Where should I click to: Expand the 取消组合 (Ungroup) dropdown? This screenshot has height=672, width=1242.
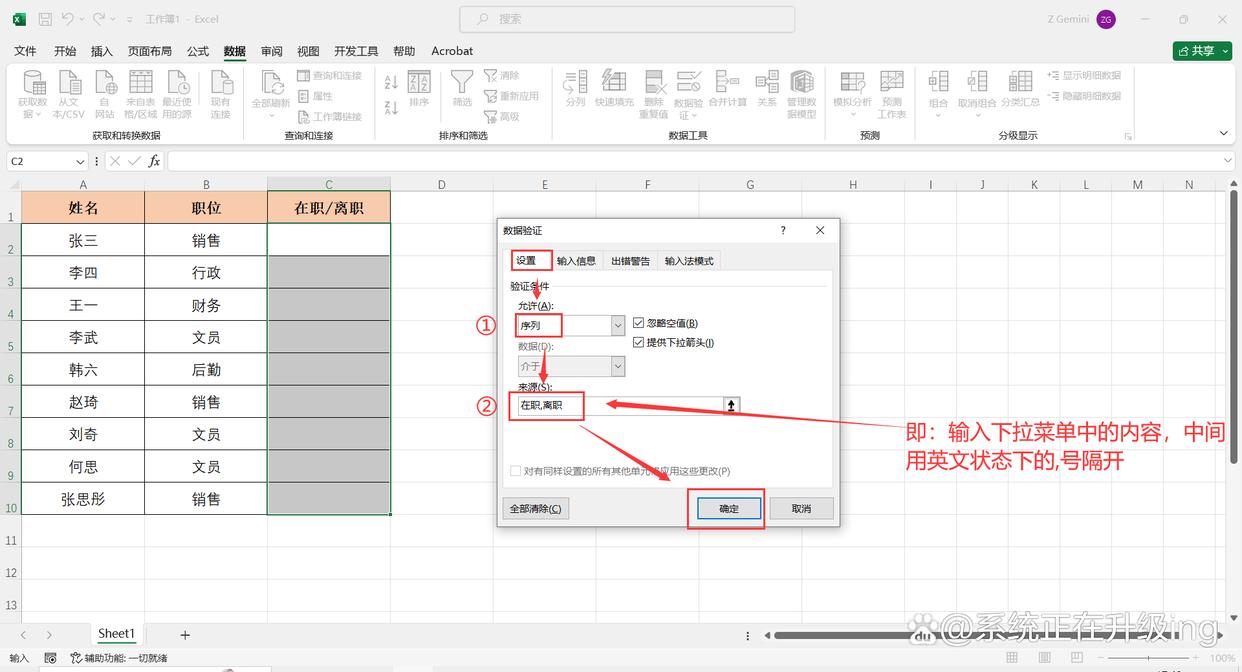point(977,115)
